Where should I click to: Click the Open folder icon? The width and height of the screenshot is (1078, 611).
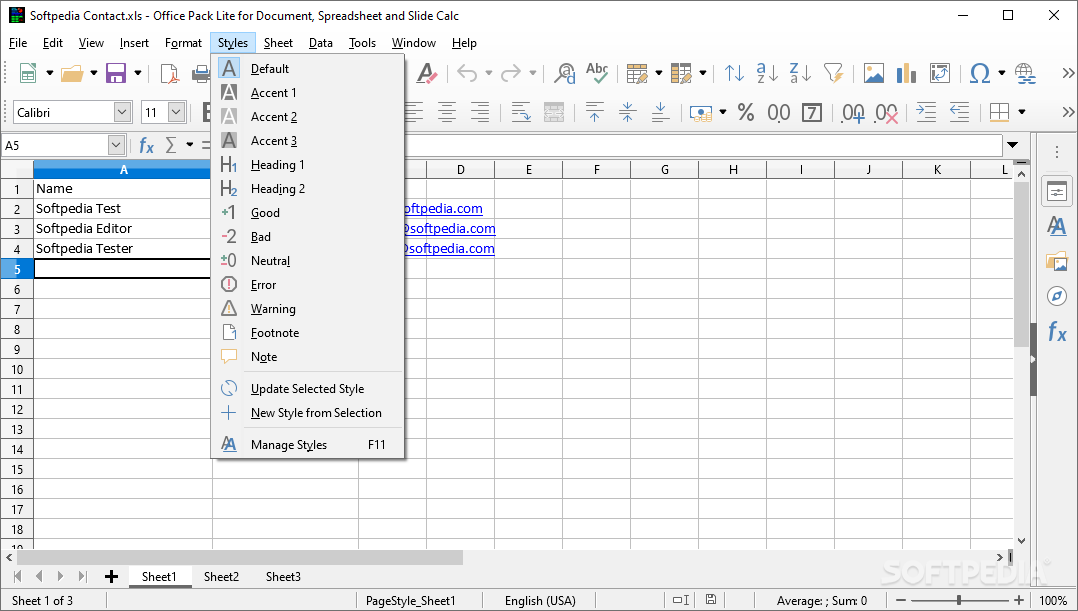72,73
